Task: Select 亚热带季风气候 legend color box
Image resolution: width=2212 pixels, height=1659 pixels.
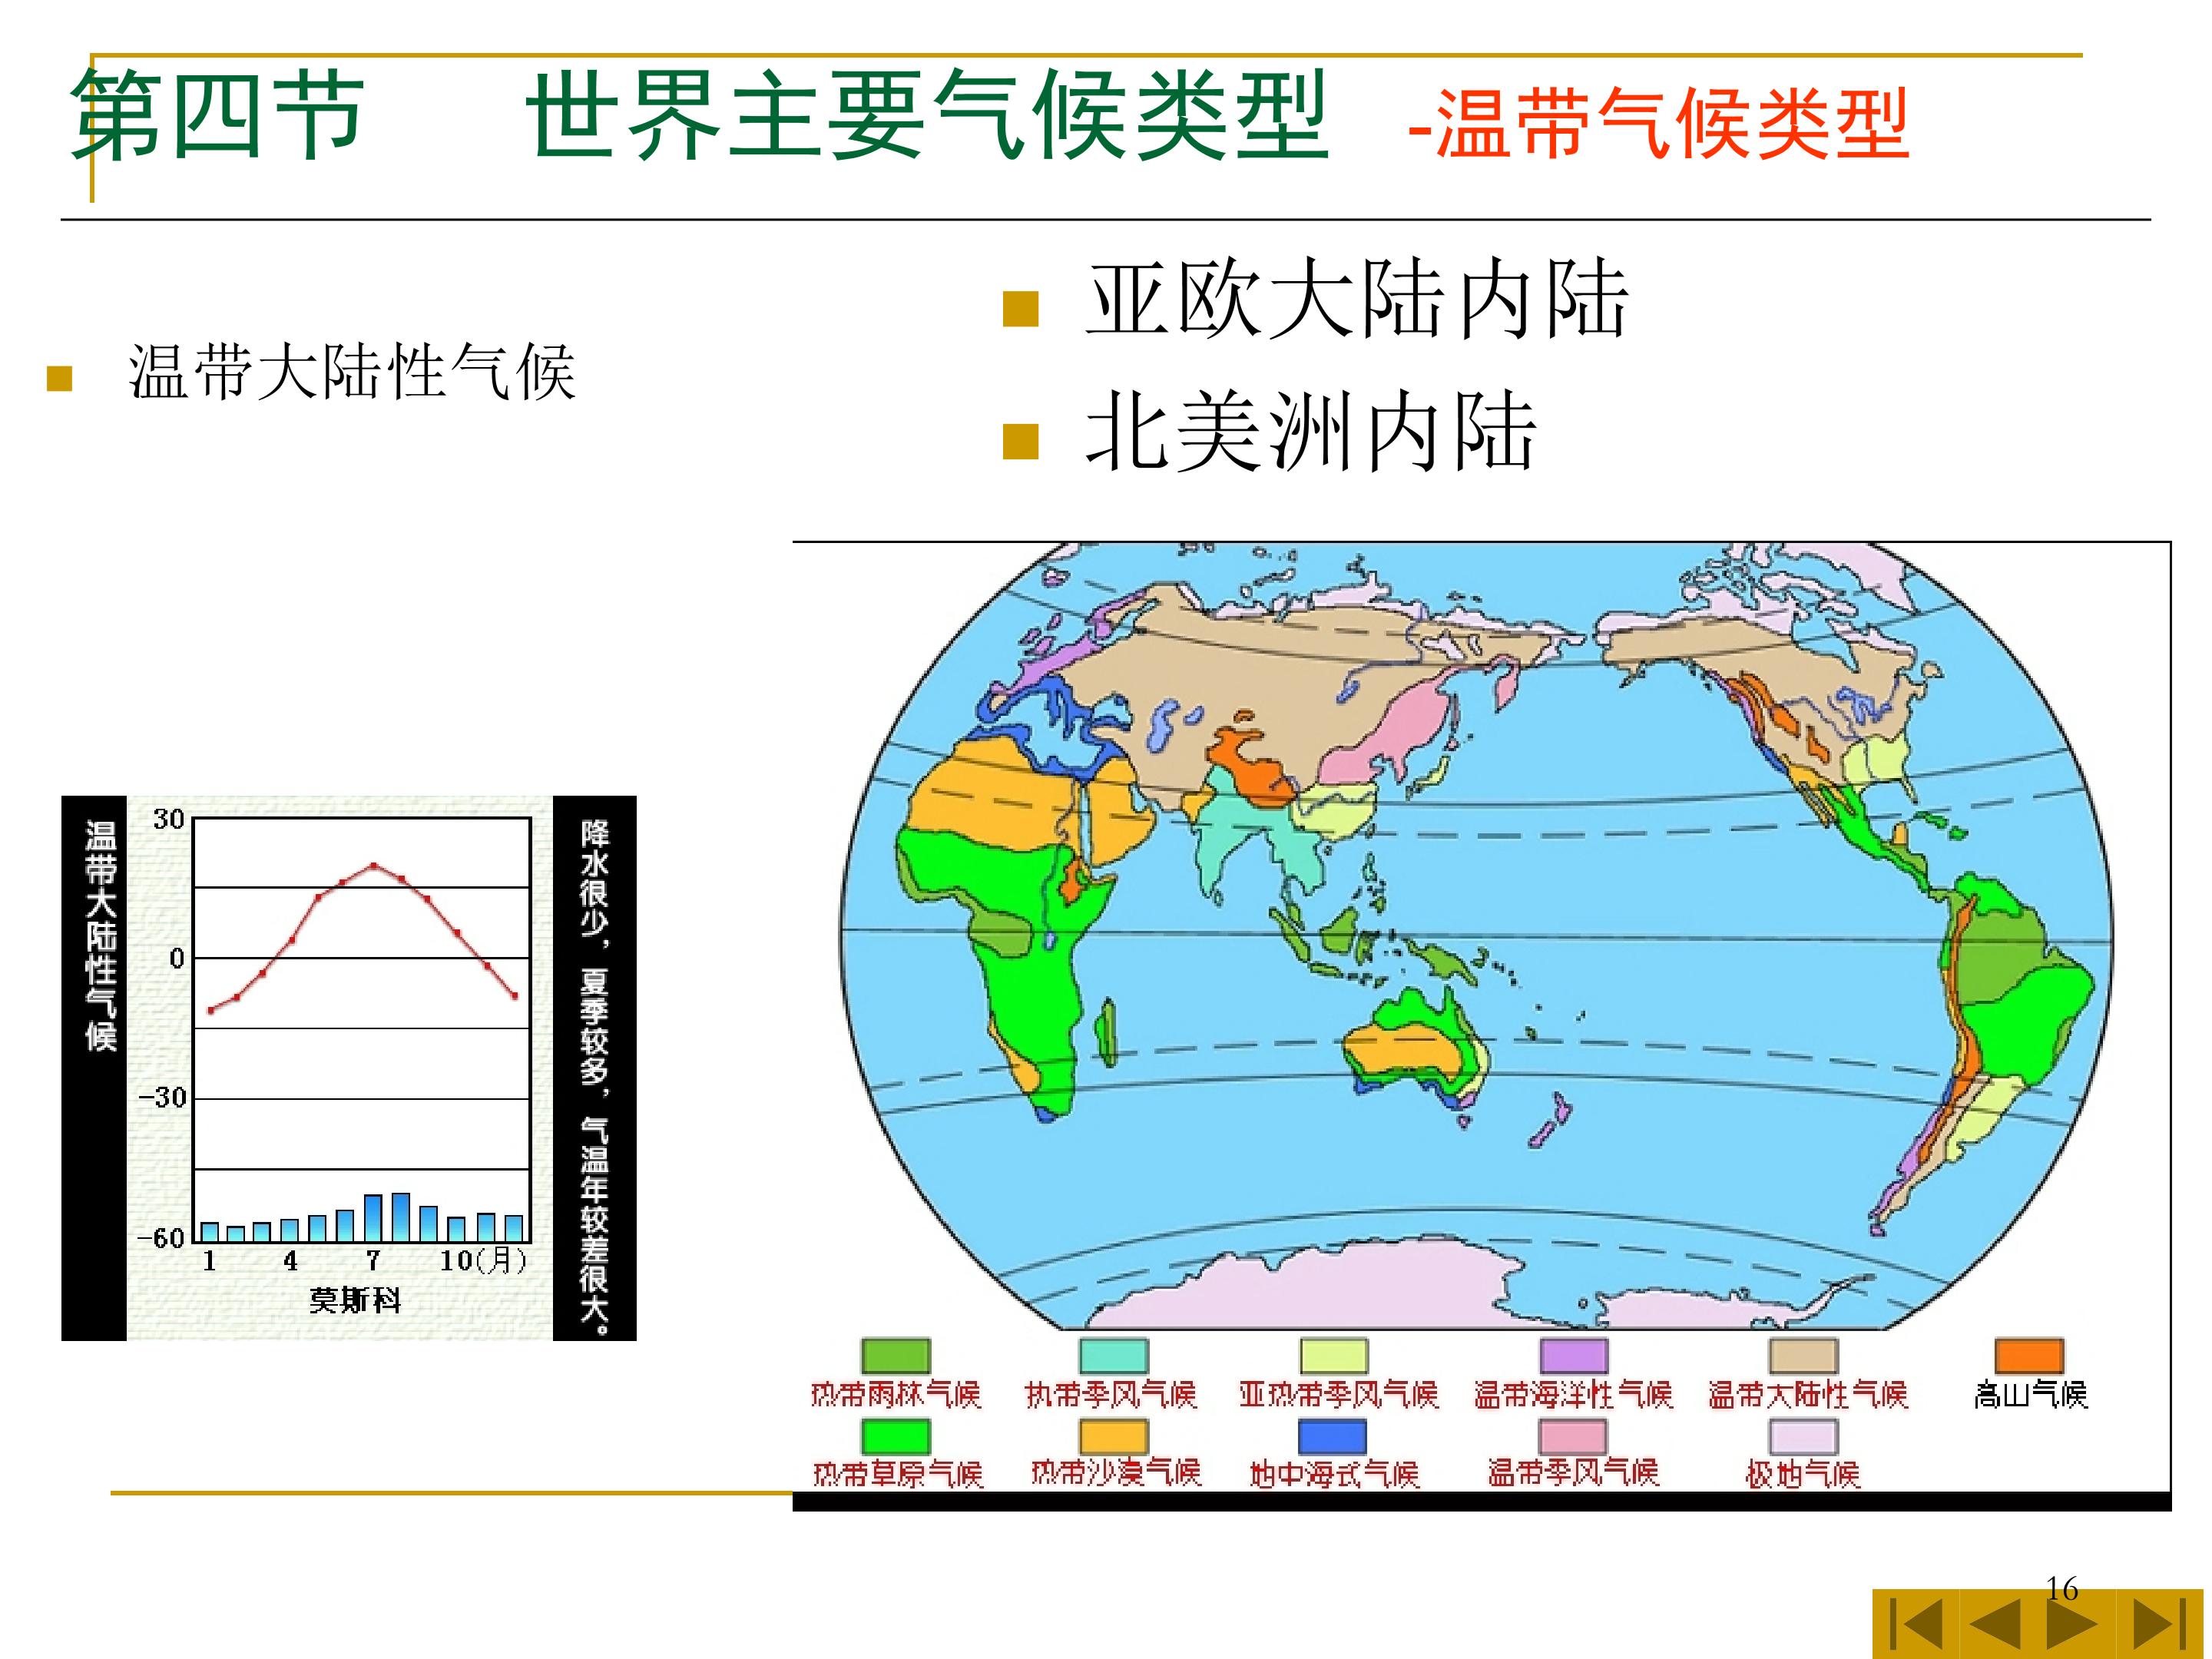Action: click(x=1333, y=1356)
